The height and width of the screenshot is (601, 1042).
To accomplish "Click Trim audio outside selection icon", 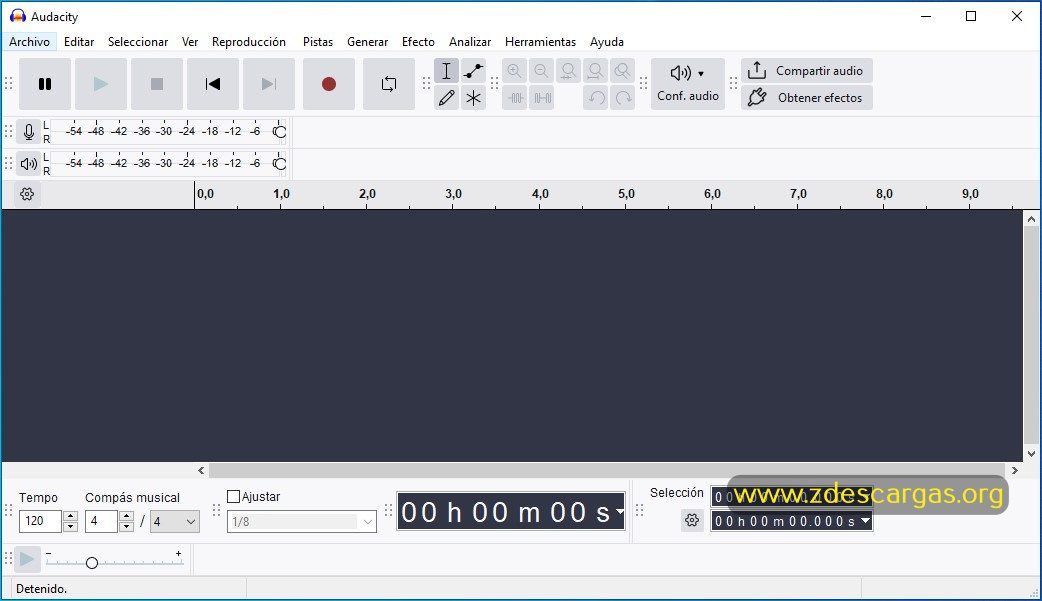I will point(514,98).
